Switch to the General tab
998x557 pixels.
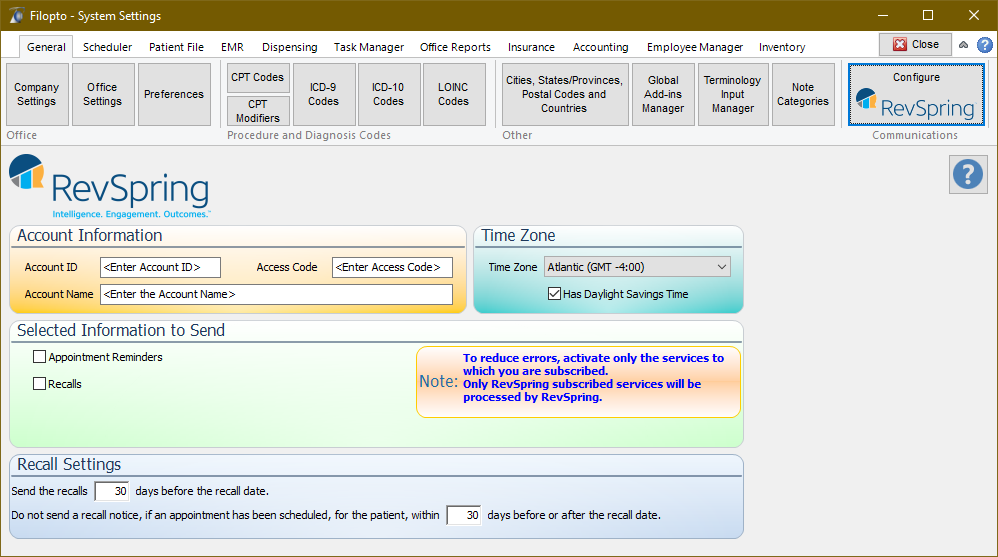click(x=46, y=47)
